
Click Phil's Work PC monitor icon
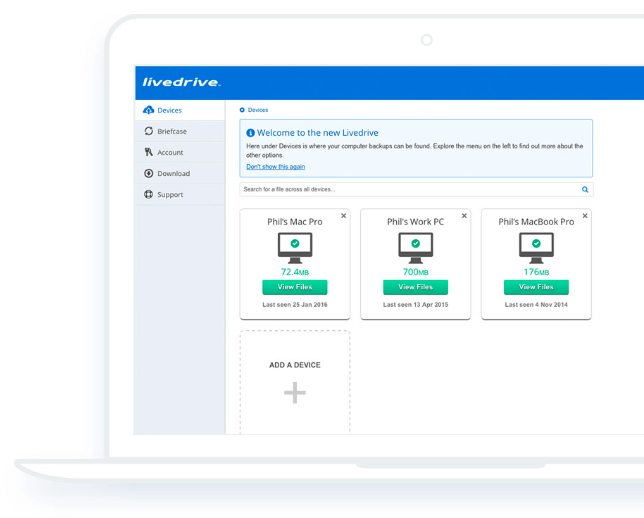(416, 248)
